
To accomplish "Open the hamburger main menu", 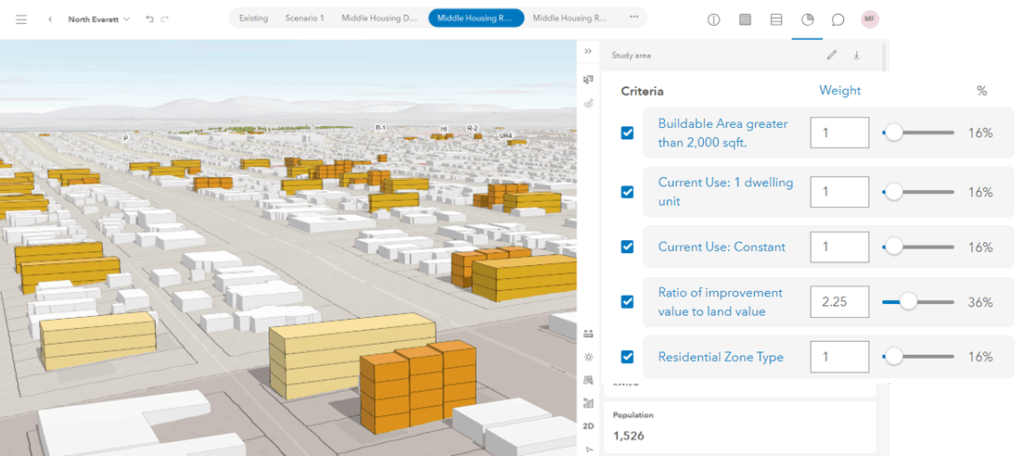I will (22, 19).
